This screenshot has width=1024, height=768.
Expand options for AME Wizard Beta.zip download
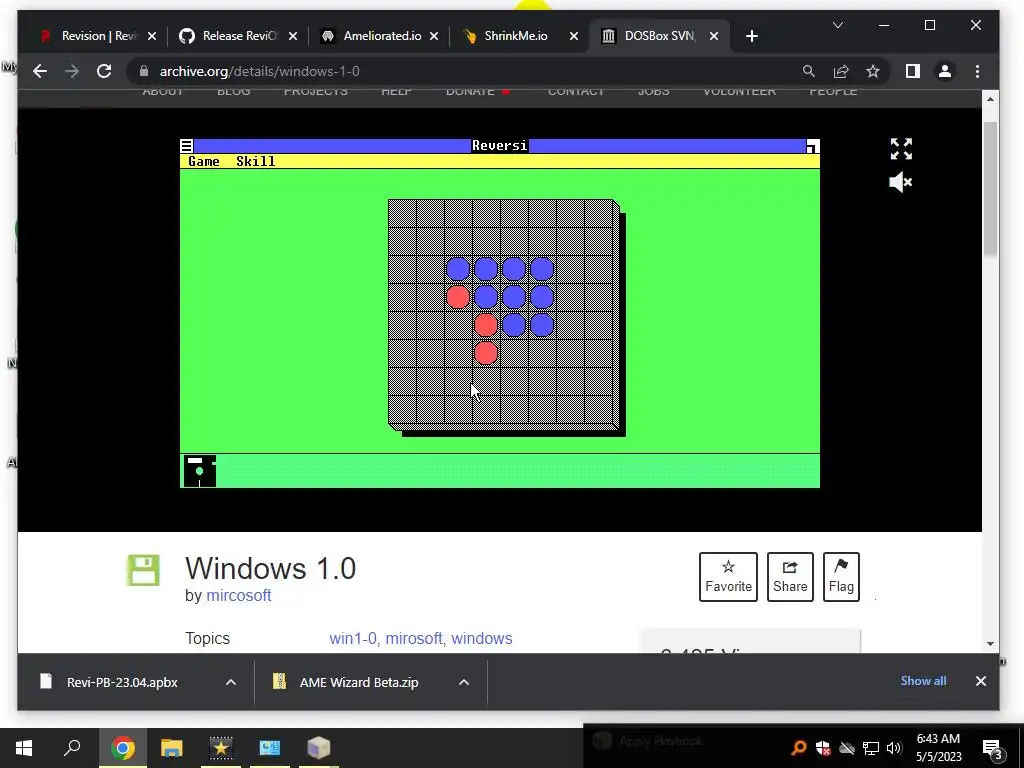[x=464, y=682]
